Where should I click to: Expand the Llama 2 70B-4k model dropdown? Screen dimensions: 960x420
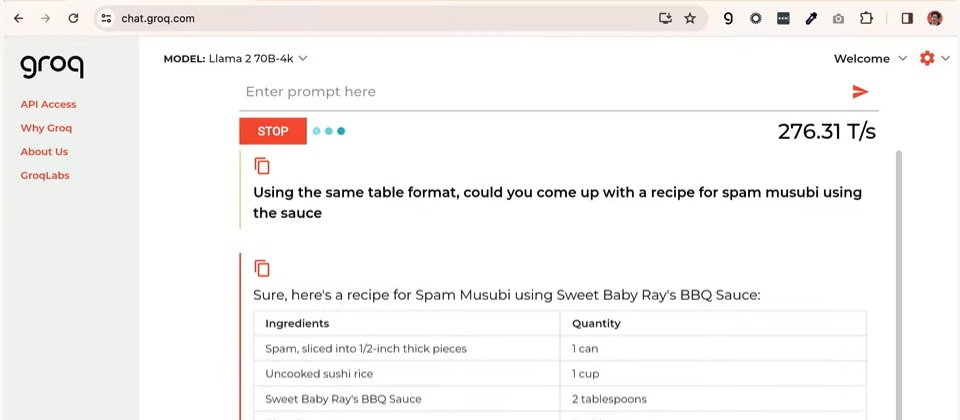(236, 59)
